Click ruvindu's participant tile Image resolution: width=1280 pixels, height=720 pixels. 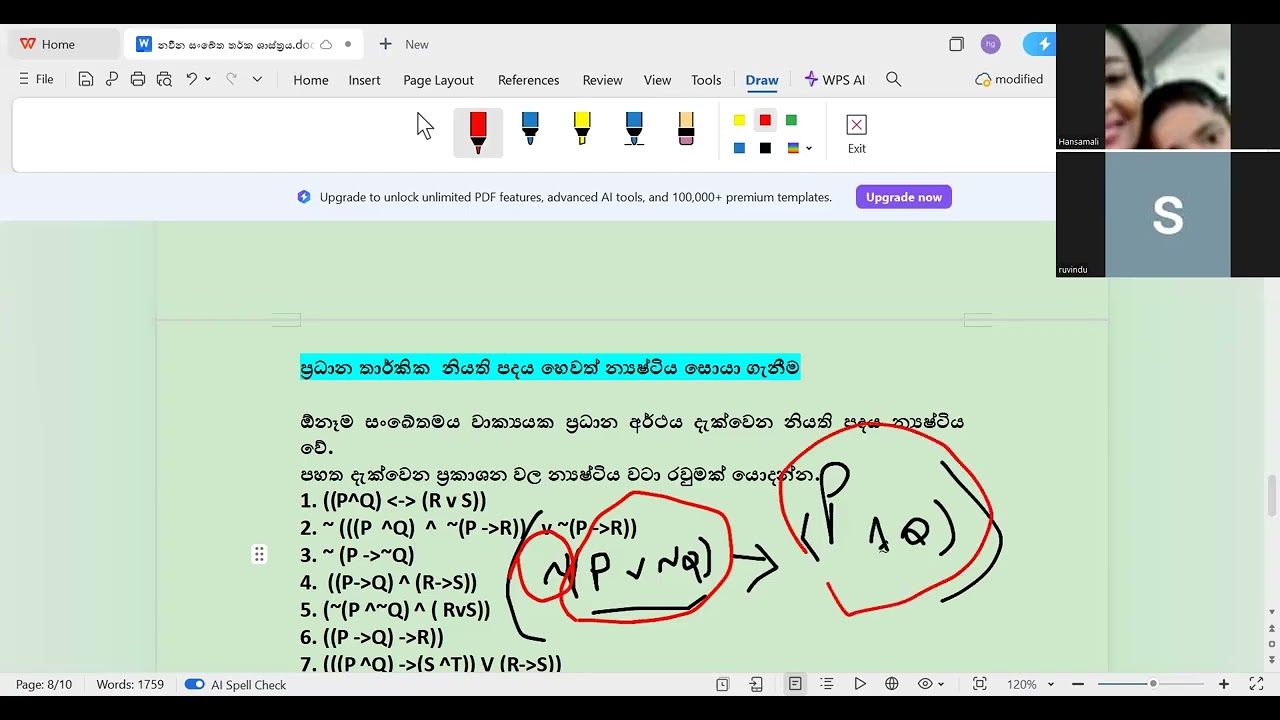(x=1167, y=215)
